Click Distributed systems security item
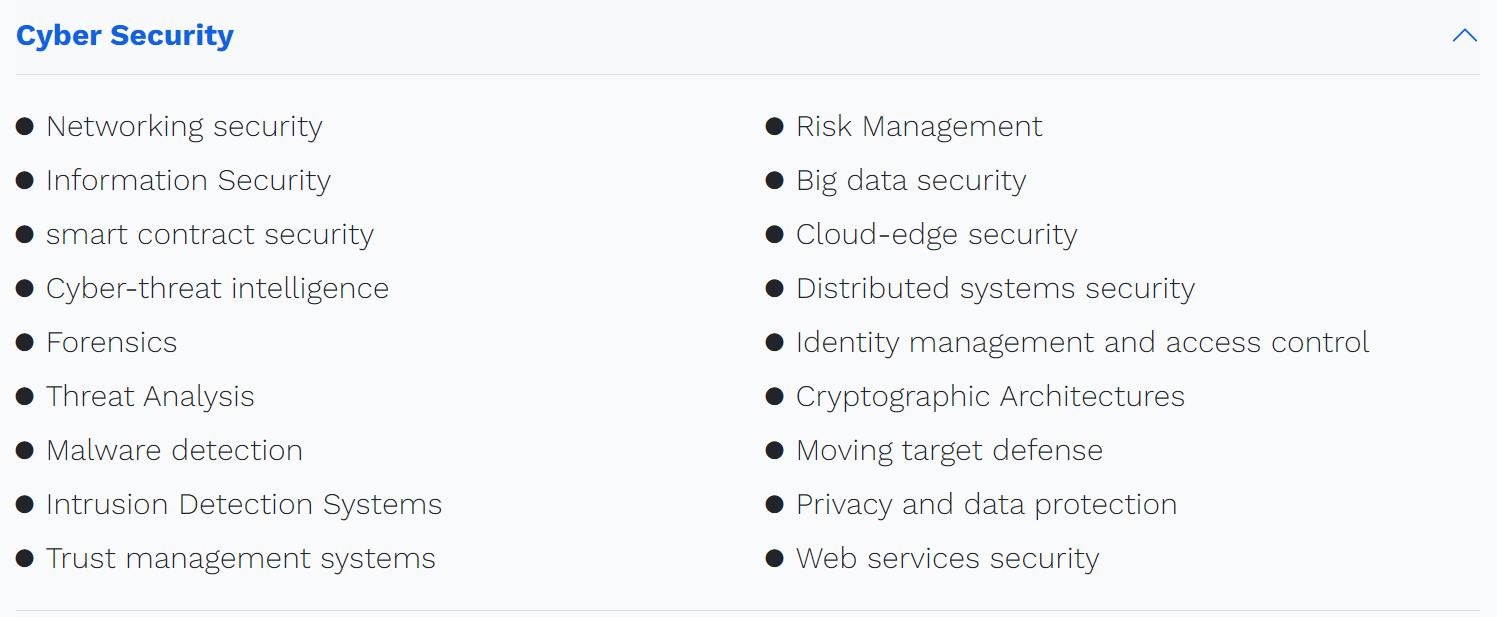This screenshot has height=617, width=1497. coord(995,289)
